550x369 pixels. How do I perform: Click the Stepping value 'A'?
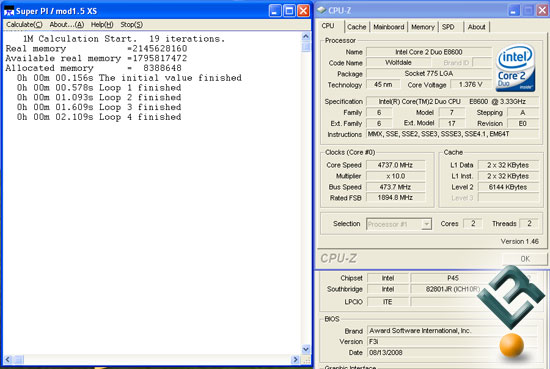coord(522,112)
